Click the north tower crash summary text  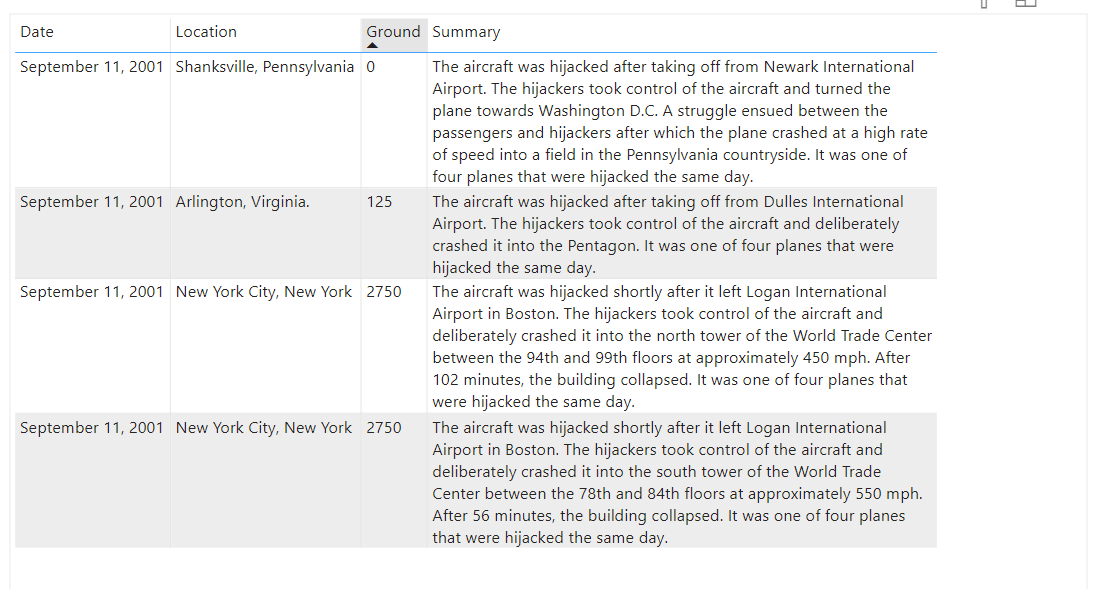click(x=680, y=346)
